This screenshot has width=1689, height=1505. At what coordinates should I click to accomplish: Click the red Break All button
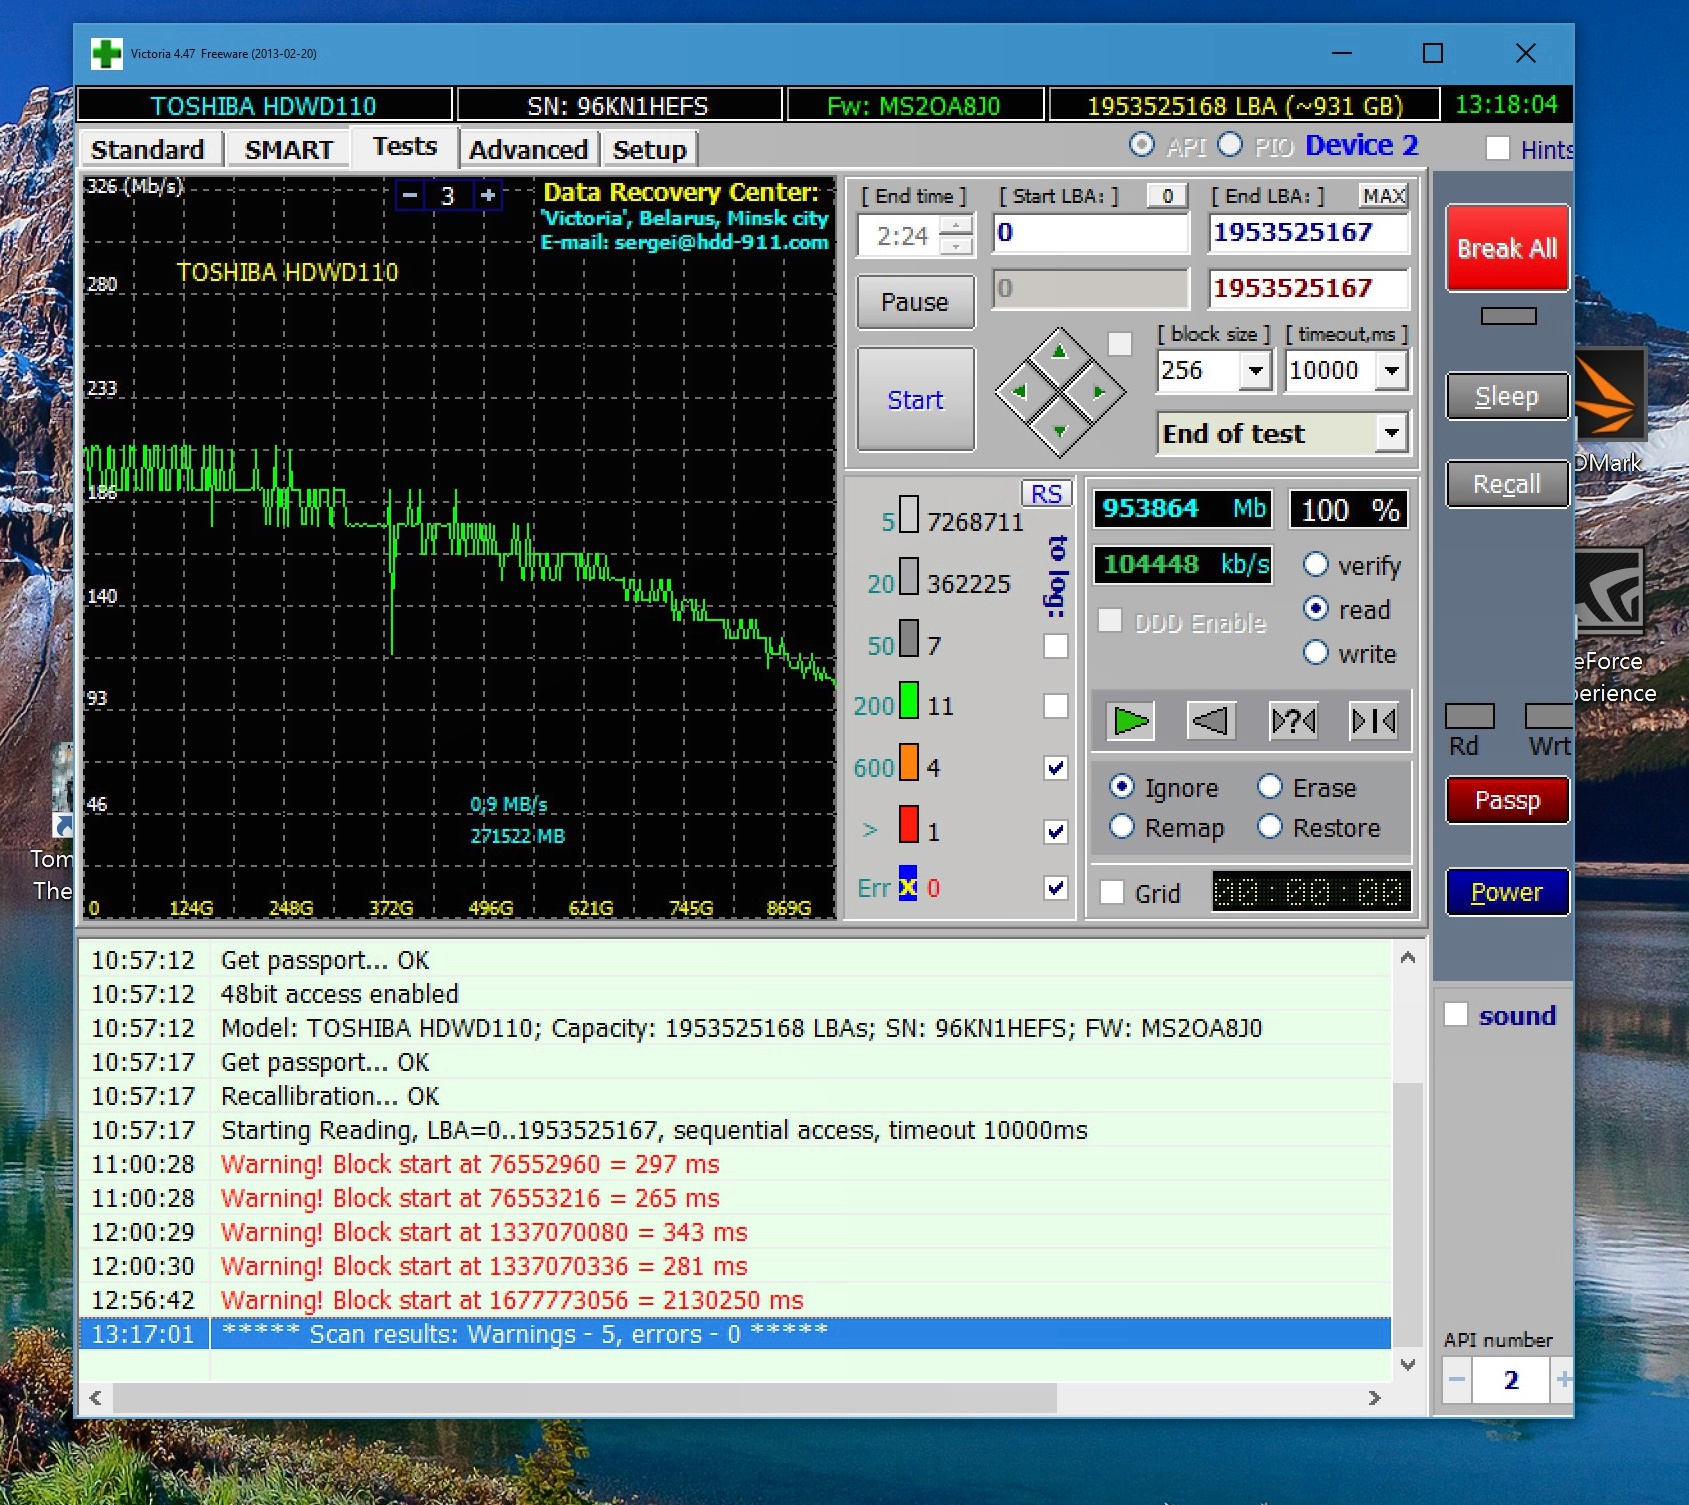[x=1507, y=248]
